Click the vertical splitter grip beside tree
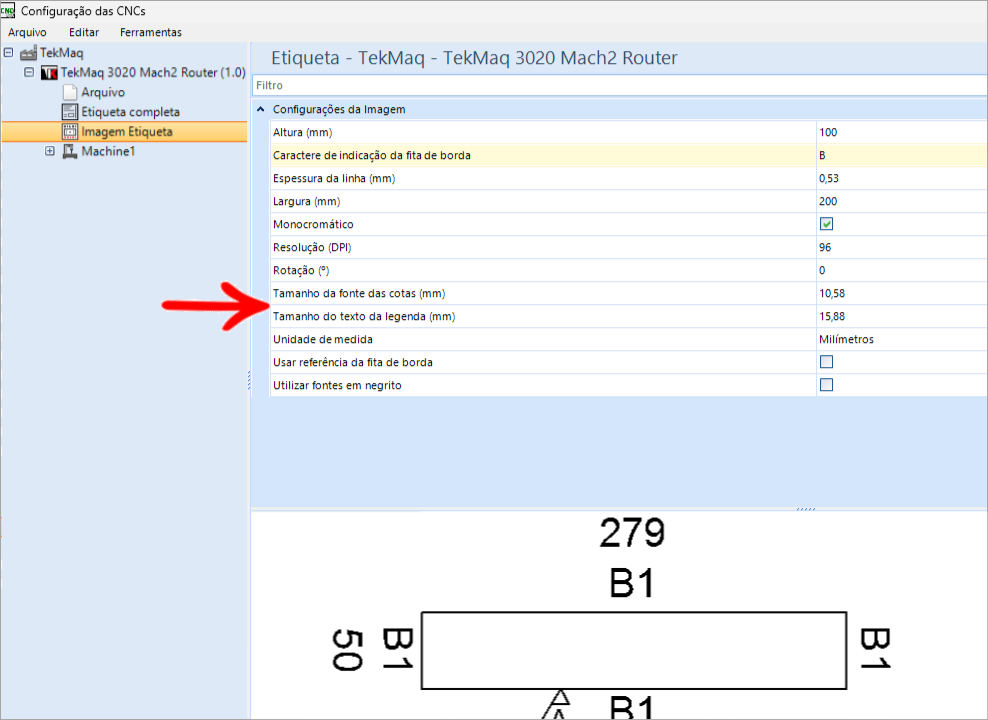The image size is (988, 720). [x=249, y=380]
